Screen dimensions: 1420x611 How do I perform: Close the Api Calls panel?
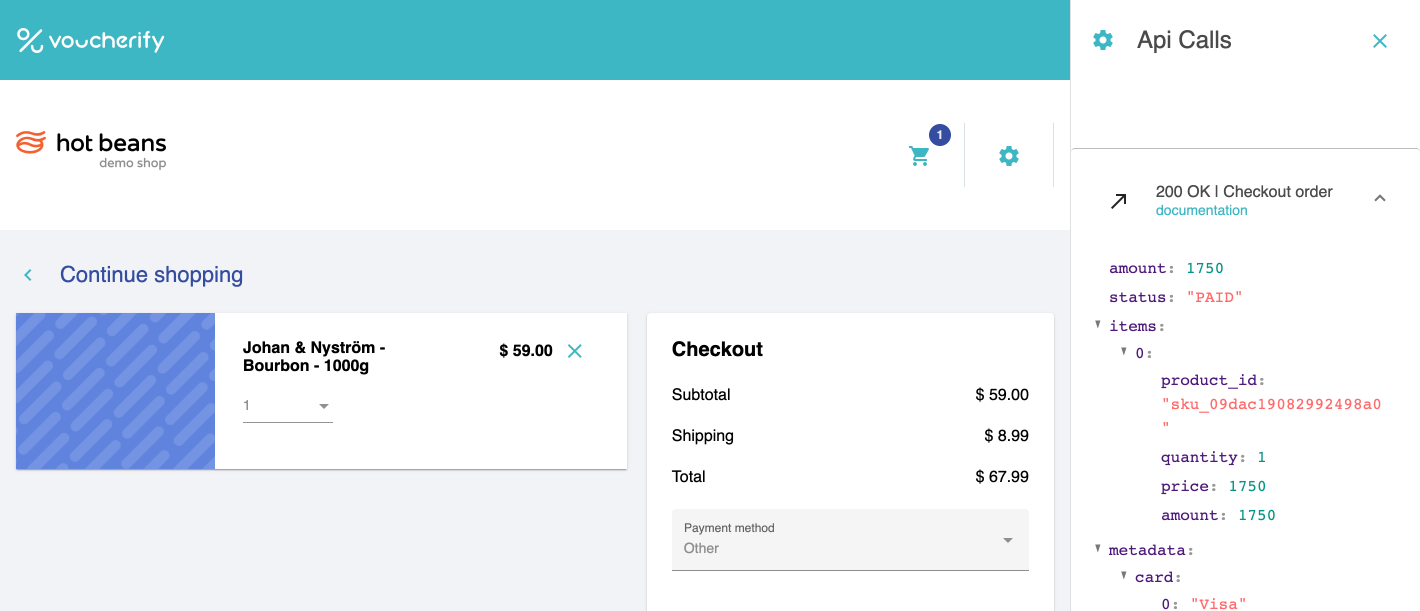coord(1380,41)
